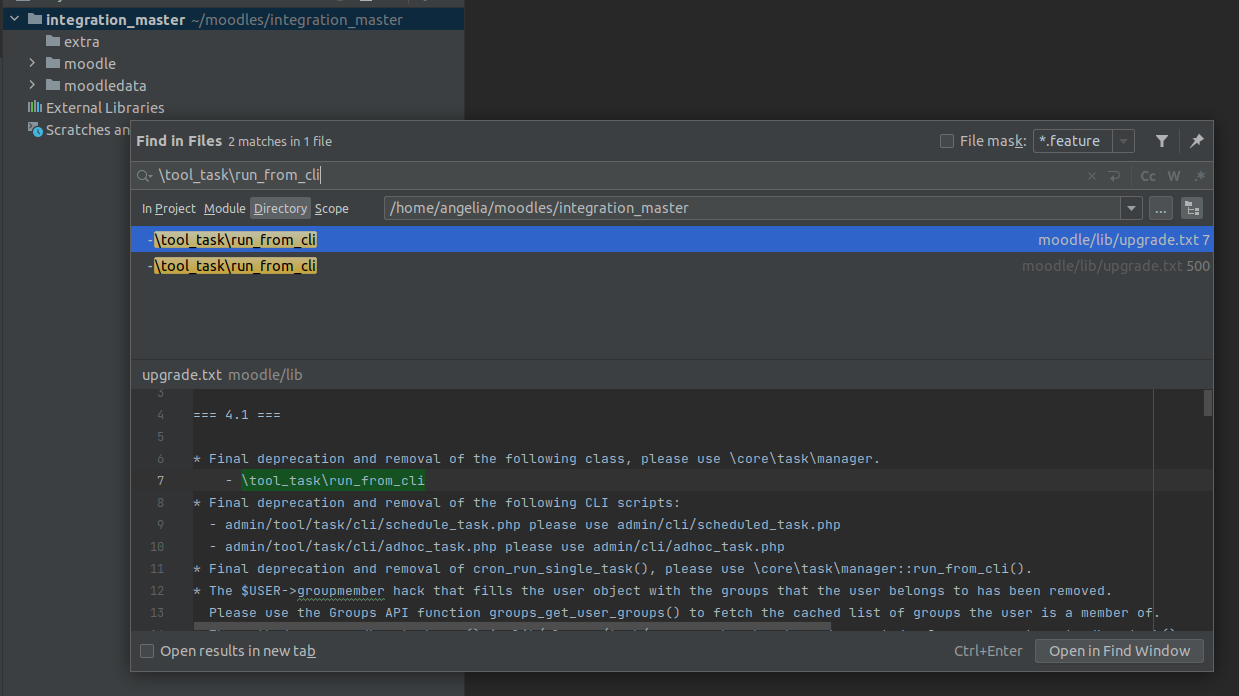Click the adhoc_task.php line in preview
This screenshot has height=696, width=1239.
pos(497,547)
